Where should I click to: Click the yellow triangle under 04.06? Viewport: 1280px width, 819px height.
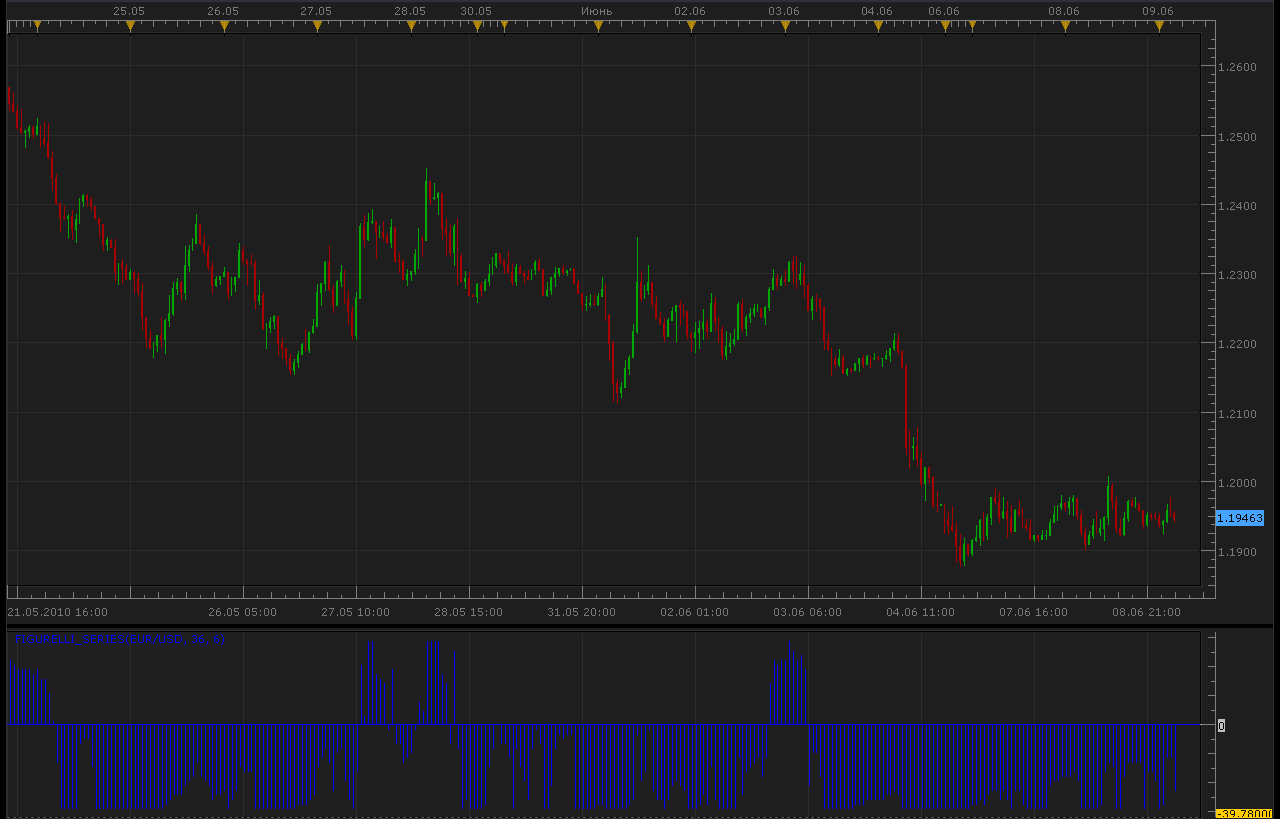[878, 27]
